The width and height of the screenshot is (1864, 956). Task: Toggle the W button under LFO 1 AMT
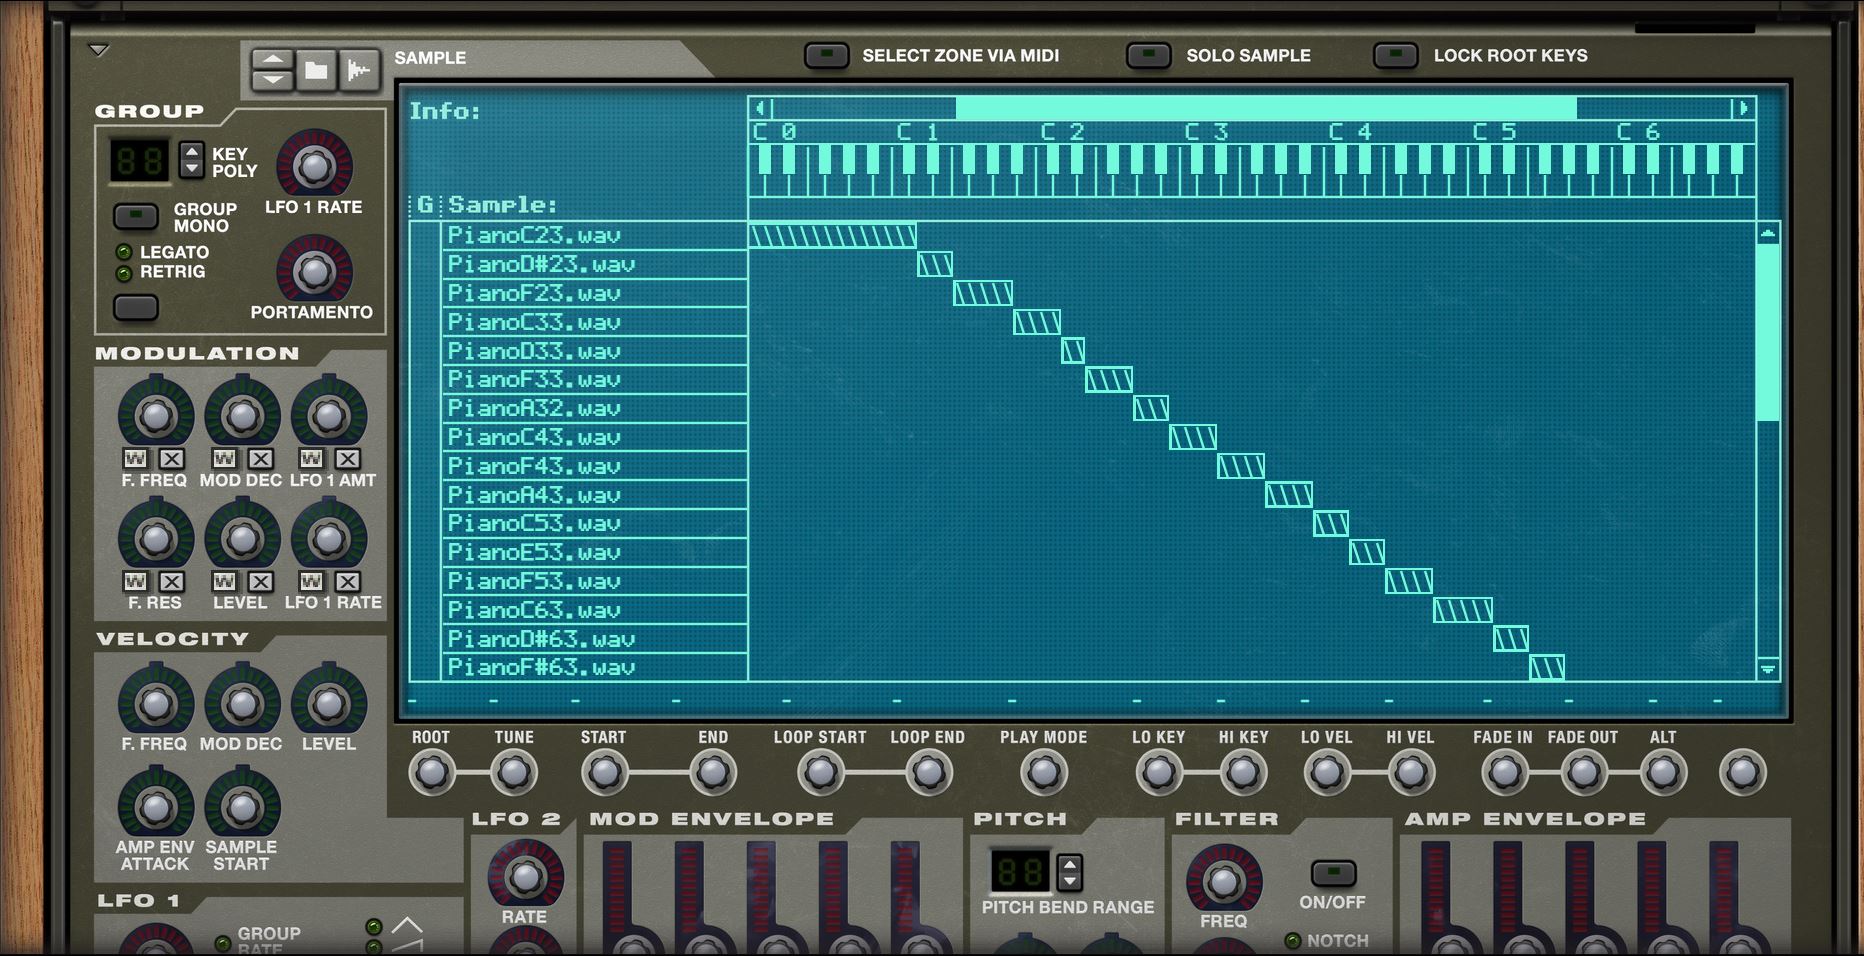click(311, 459)
